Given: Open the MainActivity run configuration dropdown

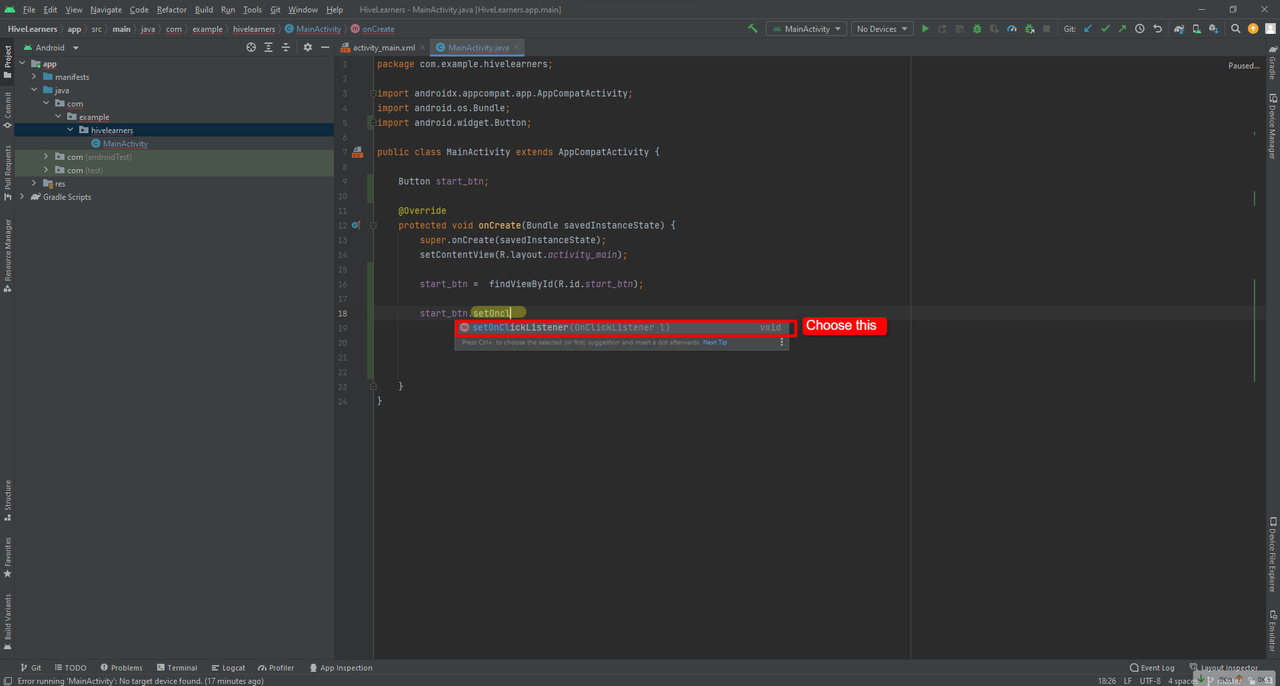Looking at the screenshot, I should 806,29.
